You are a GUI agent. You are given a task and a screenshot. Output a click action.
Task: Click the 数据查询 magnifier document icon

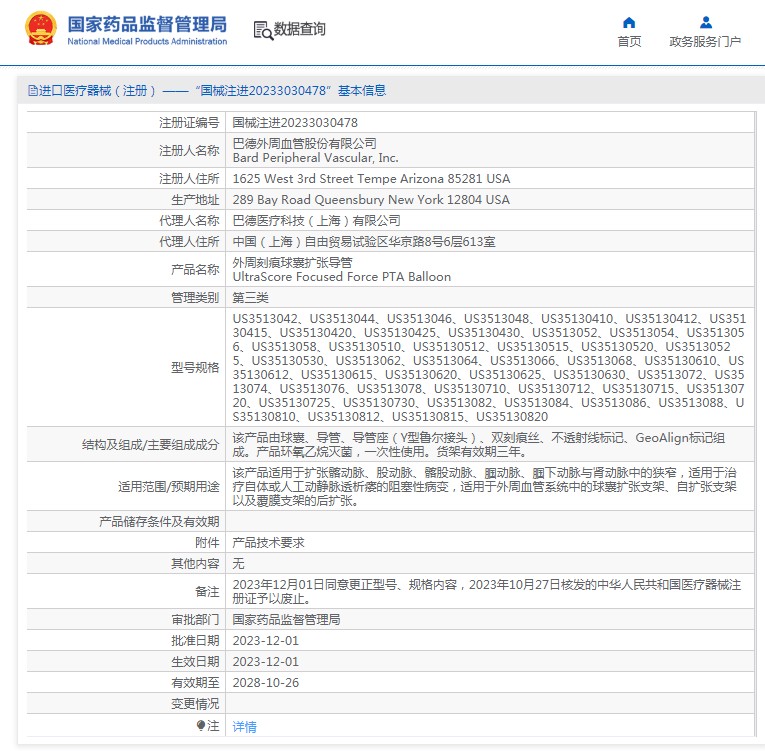click(263, 30)
